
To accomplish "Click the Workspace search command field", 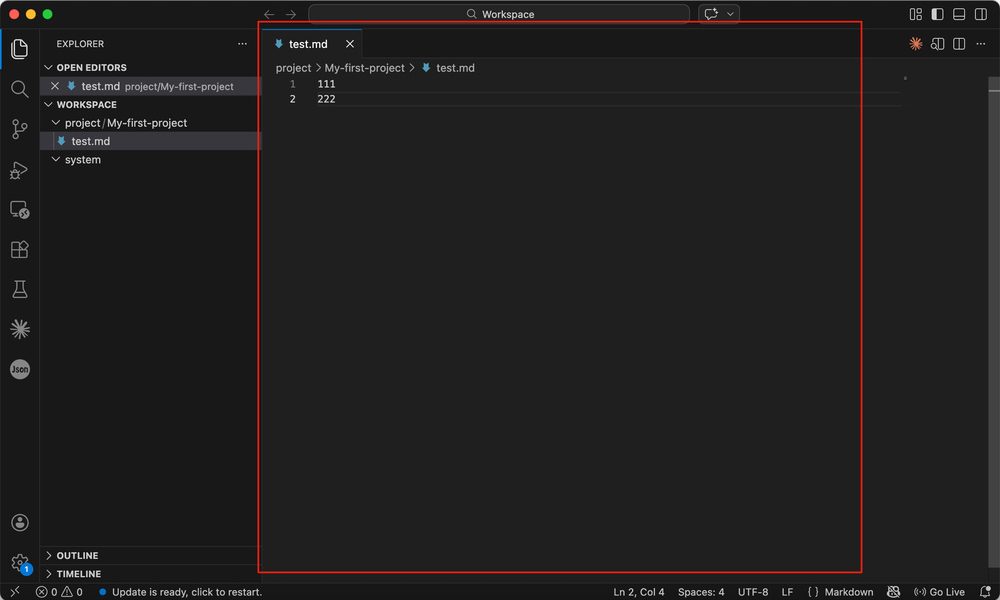I will click(x=499, y=14).
